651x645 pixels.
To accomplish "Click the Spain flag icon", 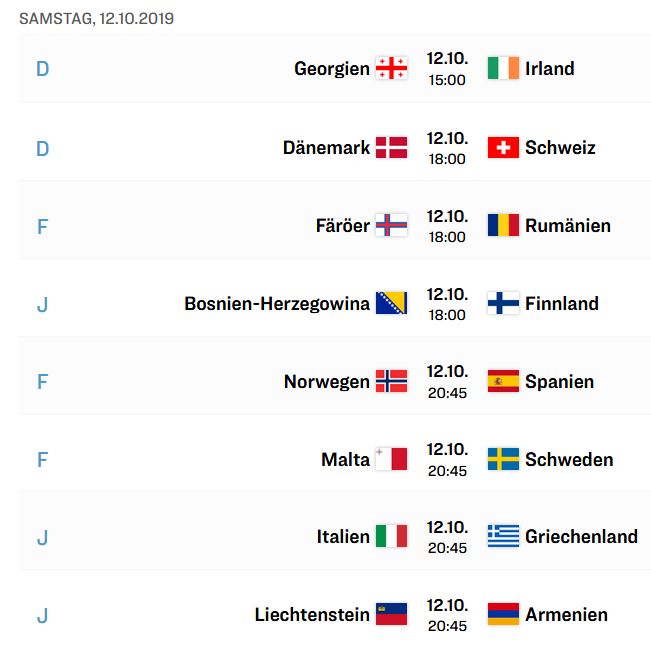I will click(x=503, y=381).
